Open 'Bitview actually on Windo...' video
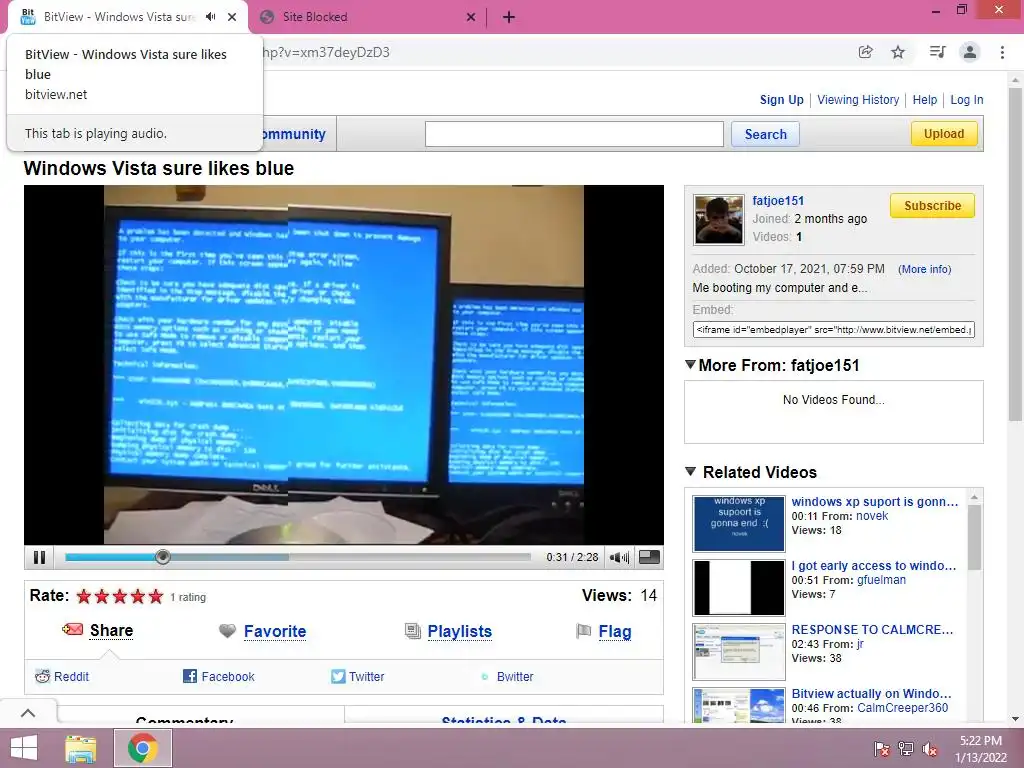This screenshot has height=768, width=1024. (871, 694)
